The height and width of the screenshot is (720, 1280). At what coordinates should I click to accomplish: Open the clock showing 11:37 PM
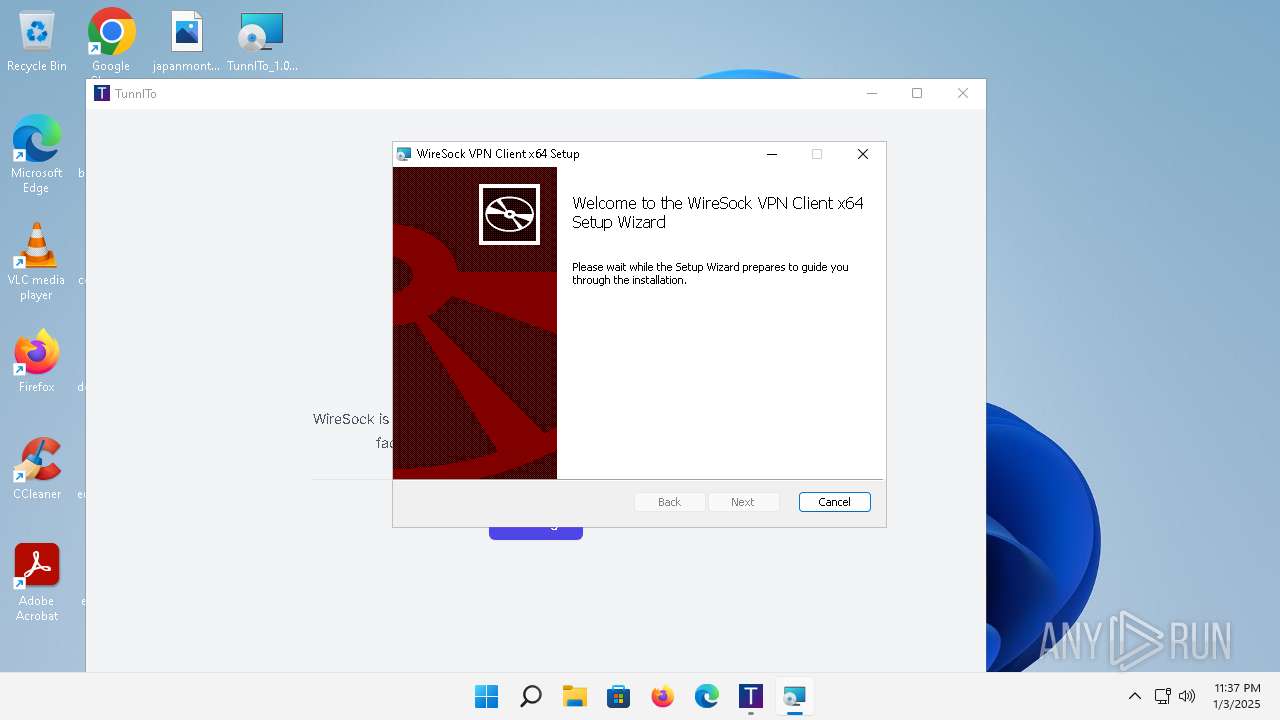pyautogui.click(x=1237, y=696)
